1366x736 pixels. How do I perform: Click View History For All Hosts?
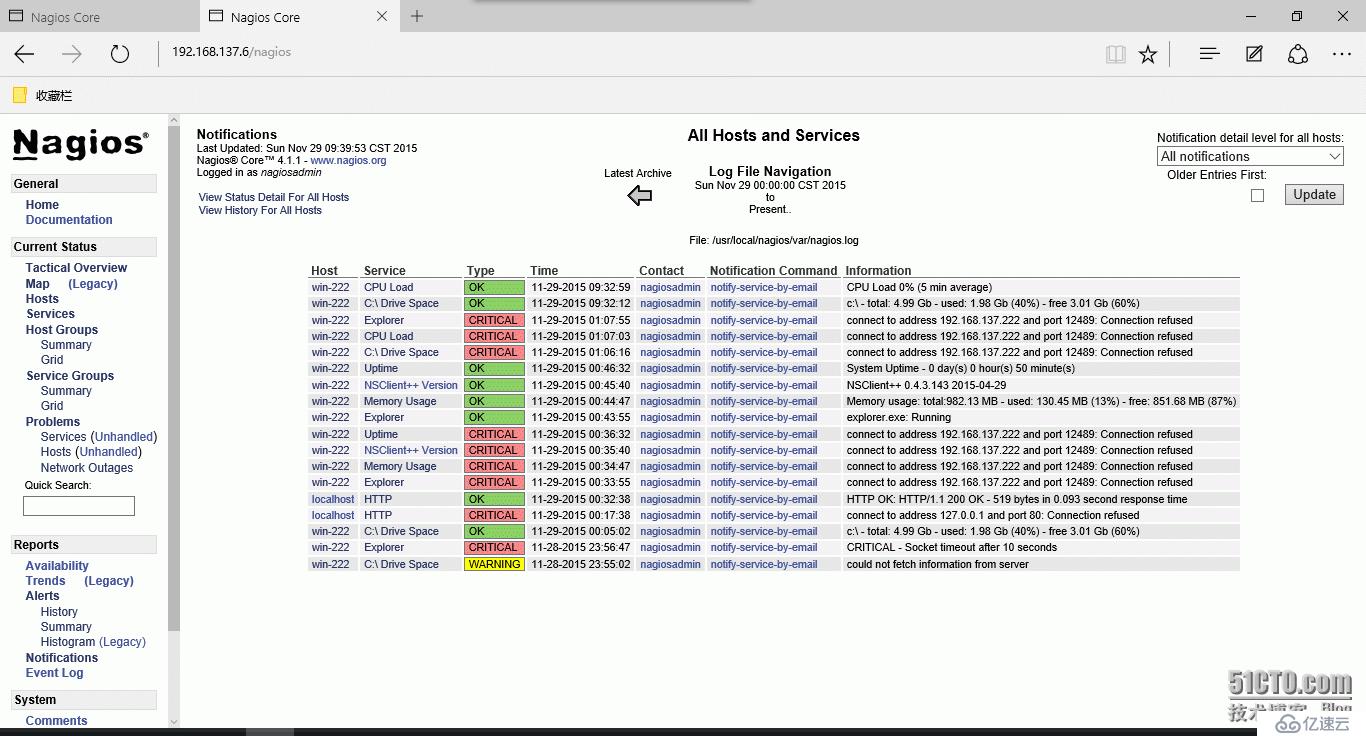coord(260,211)
